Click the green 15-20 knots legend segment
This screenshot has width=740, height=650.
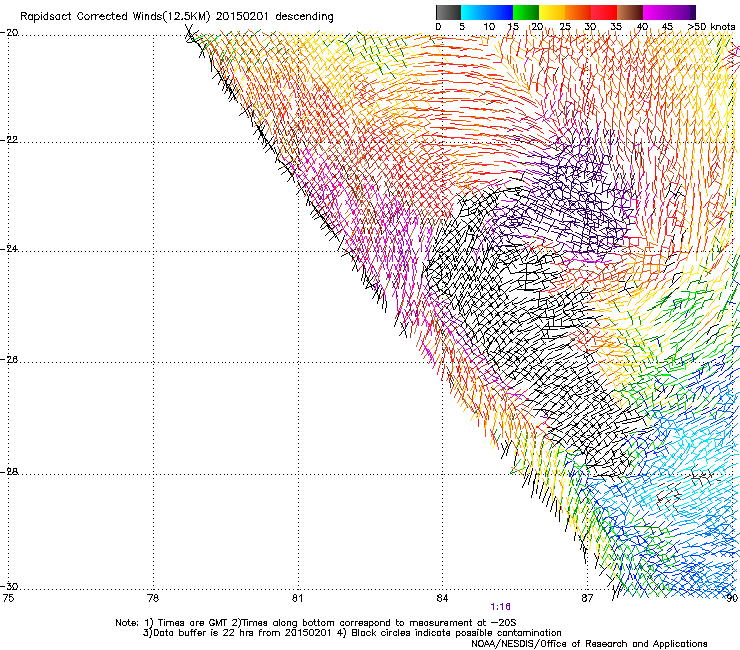(526, 13)
